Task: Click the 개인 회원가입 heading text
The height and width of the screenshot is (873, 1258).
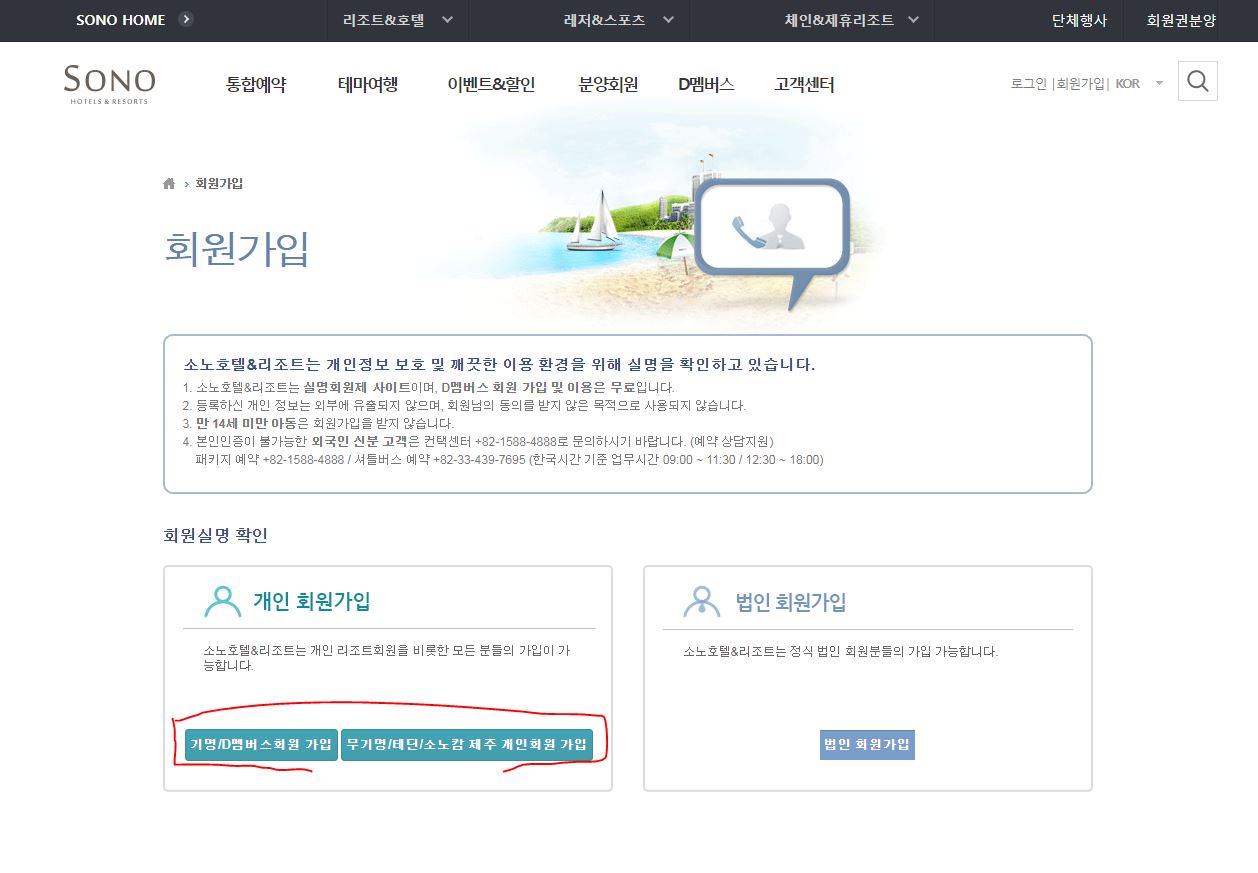Action: coord(311,602)
